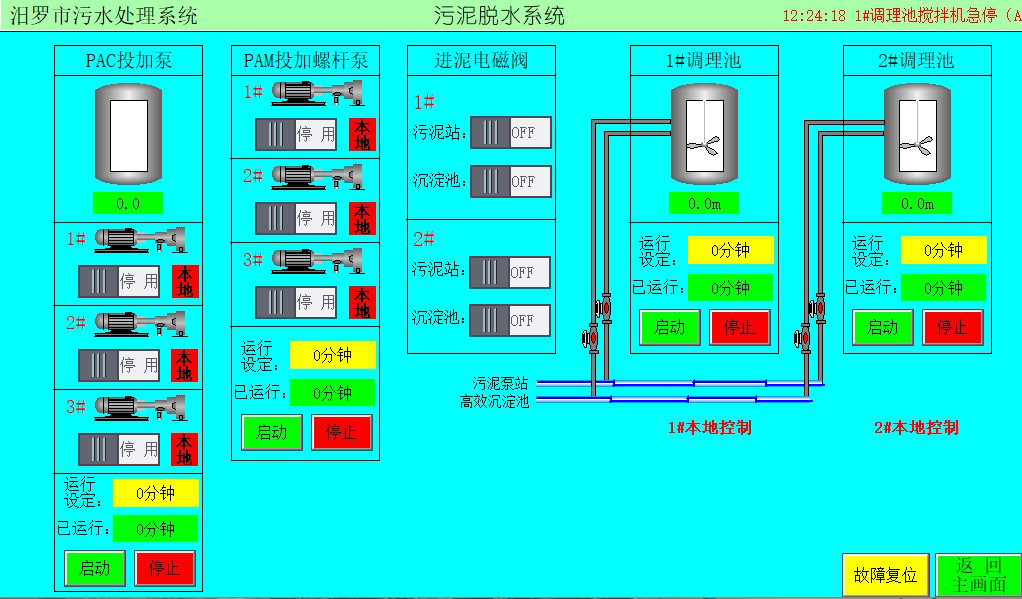This screenshot has height=599, width=1022.
Task: Set PAC 运行设定 time yellow field
Action: [155, 493]
